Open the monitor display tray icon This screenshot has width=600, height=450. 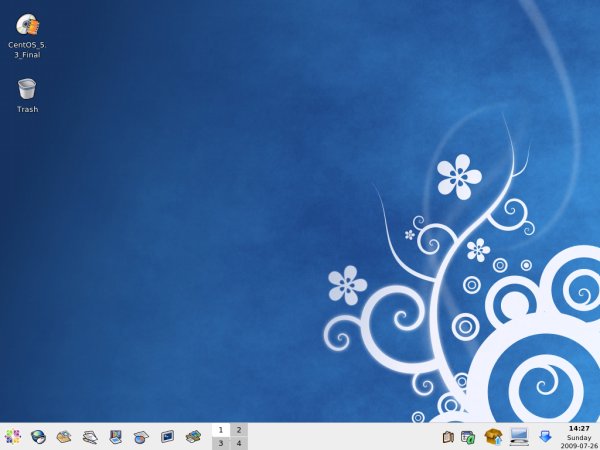[519, 437]
